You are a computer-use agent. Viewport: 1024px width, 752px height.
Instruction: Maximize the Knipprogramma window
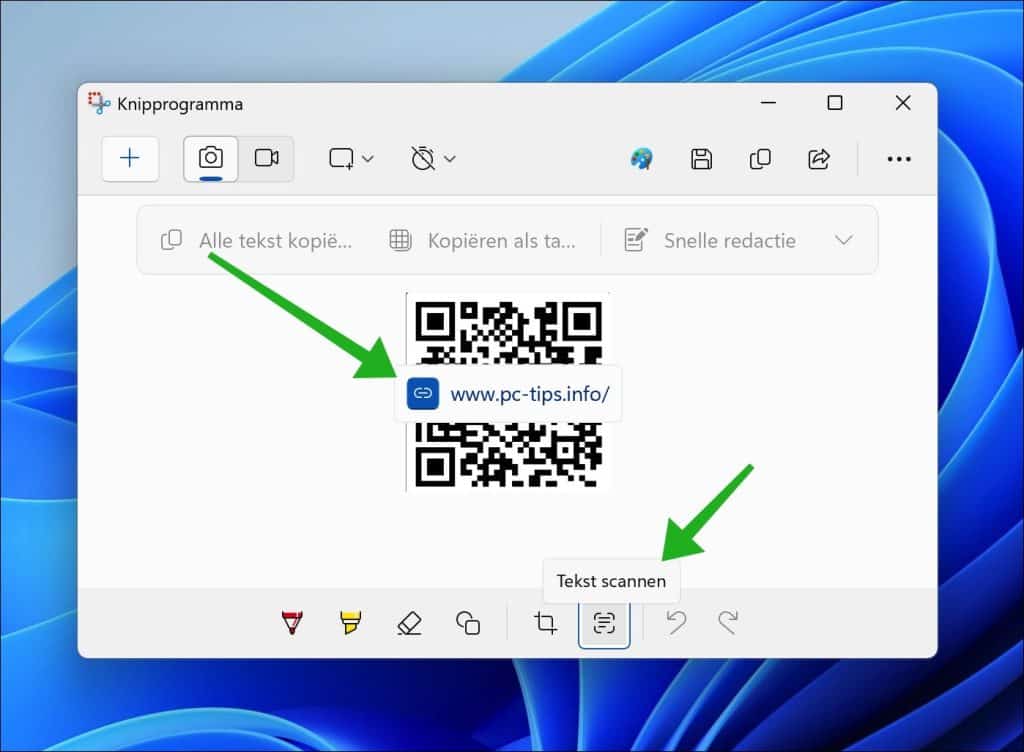(x=835, y=102)
